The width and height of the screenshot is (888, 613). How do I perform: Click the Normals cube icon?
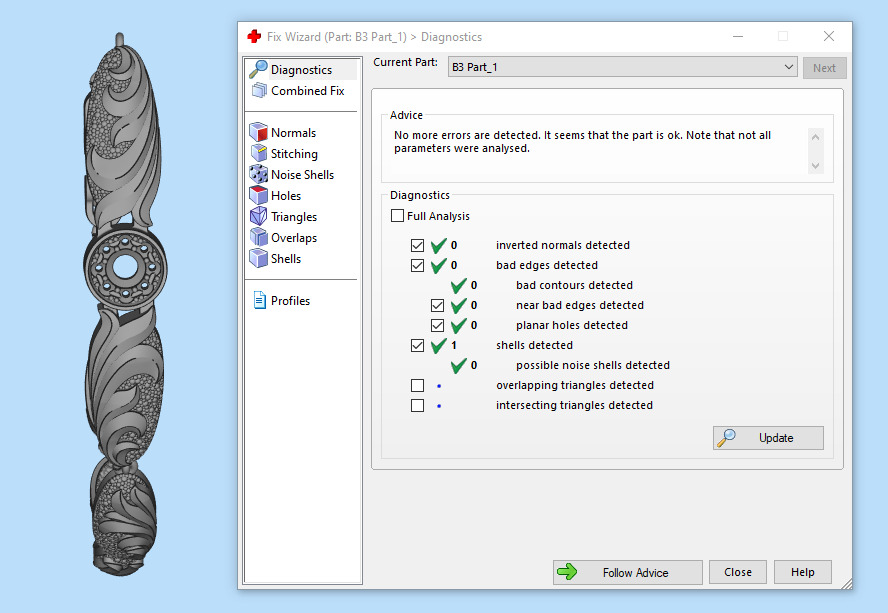258,132
